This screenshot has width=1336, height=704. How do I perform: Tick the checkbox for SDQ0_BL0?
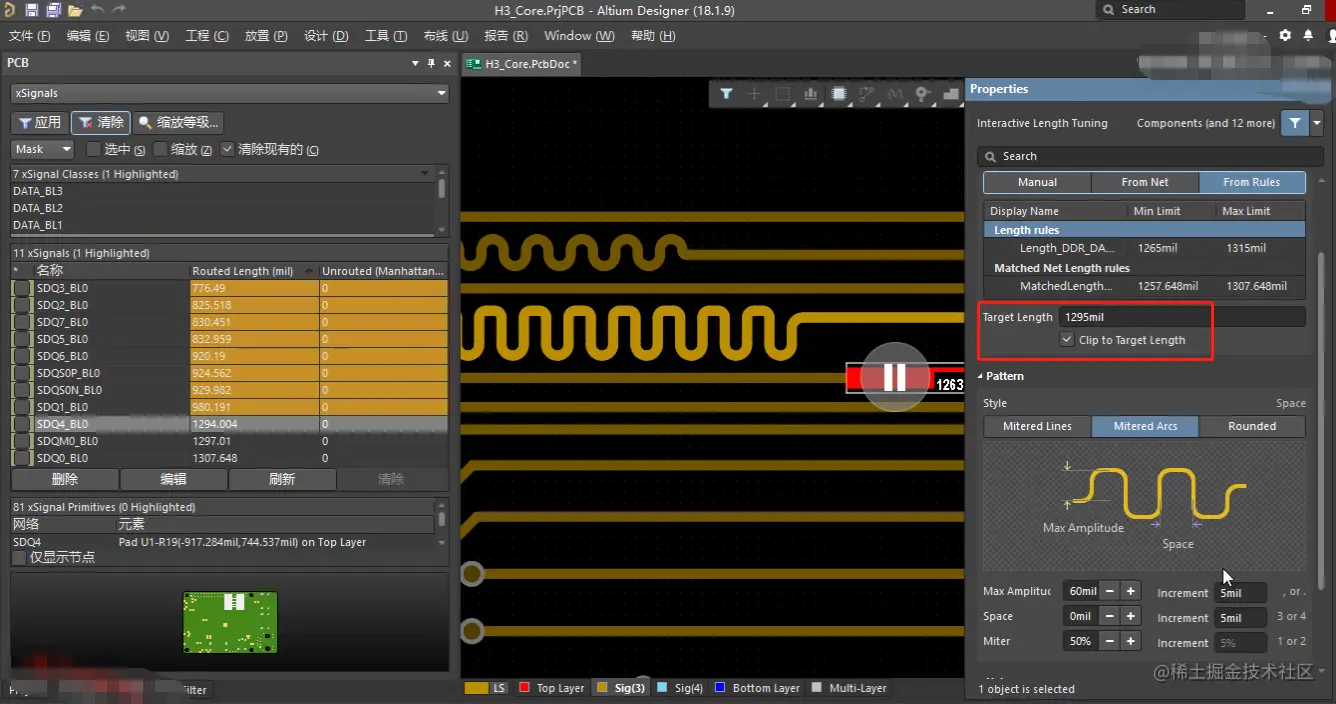(21, 458)
